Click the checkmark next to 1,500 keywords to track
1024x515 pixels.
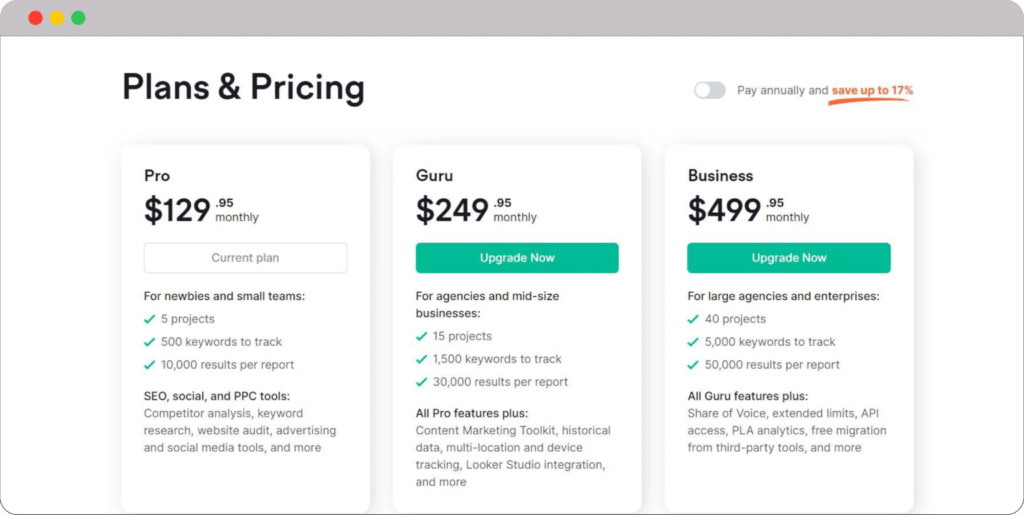(421, 359)
